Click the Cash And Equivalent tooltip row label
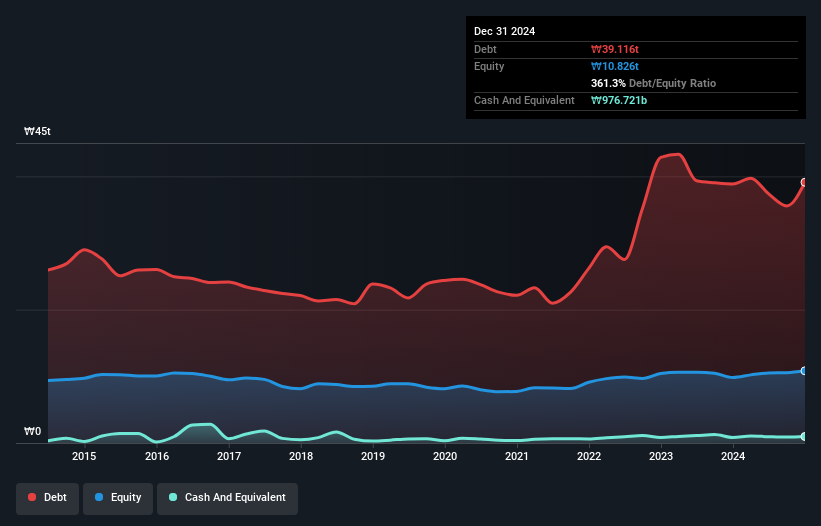Screen dimensions: 821x526 tap(524, 100)
